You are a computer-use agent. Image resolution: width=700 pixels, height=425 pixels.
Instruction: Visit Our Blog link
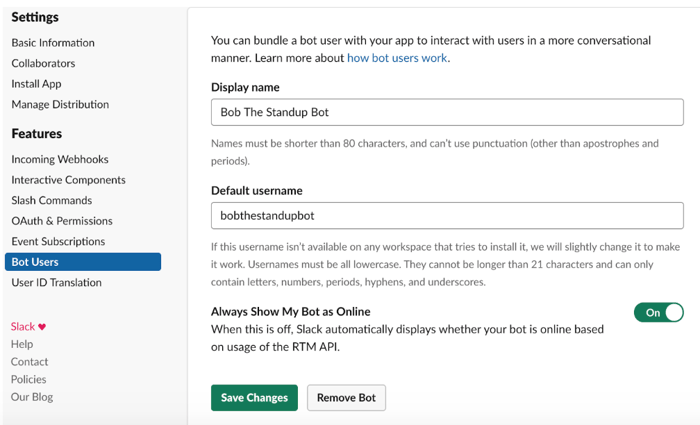(32, 397)
